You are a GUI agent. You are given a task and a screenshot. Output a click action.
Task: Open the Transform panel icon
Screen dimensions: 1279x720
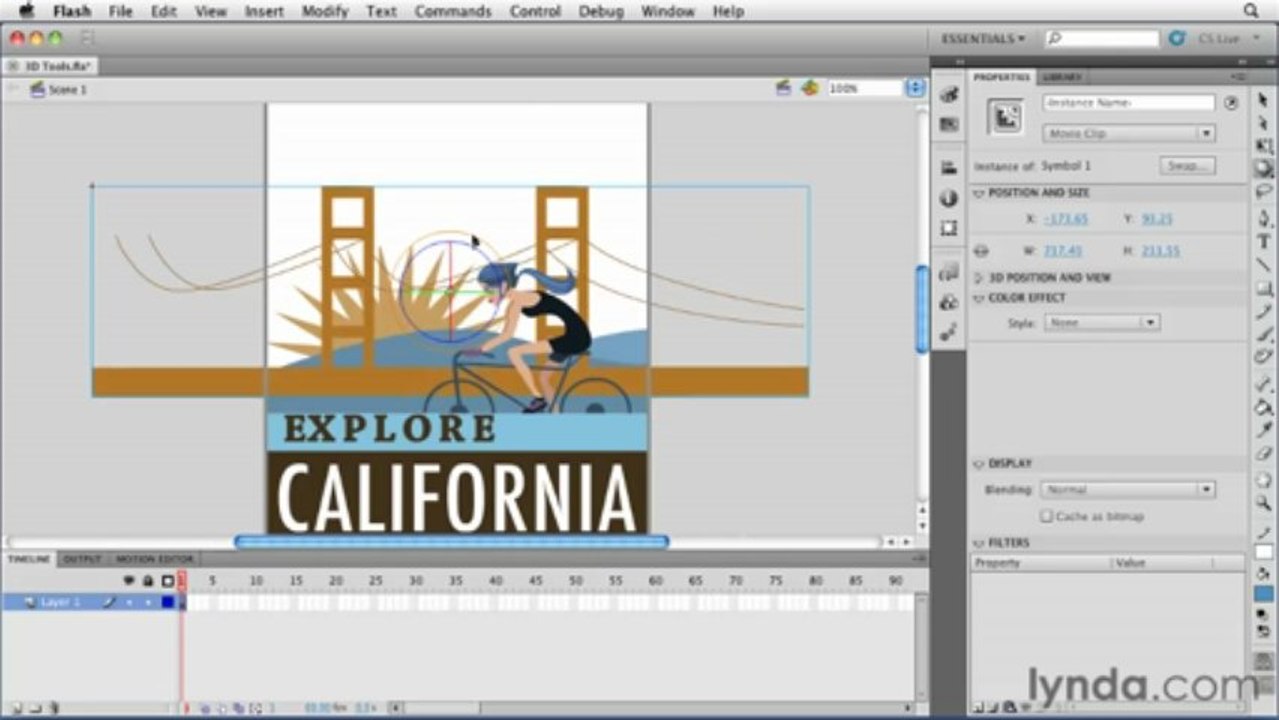coord(949,228)
